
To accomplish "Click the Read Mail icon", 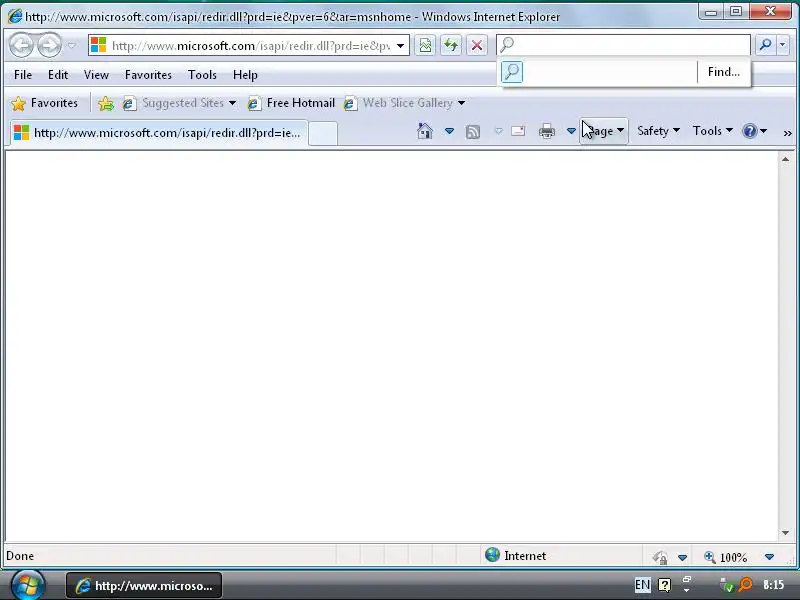I will [518, 131].
